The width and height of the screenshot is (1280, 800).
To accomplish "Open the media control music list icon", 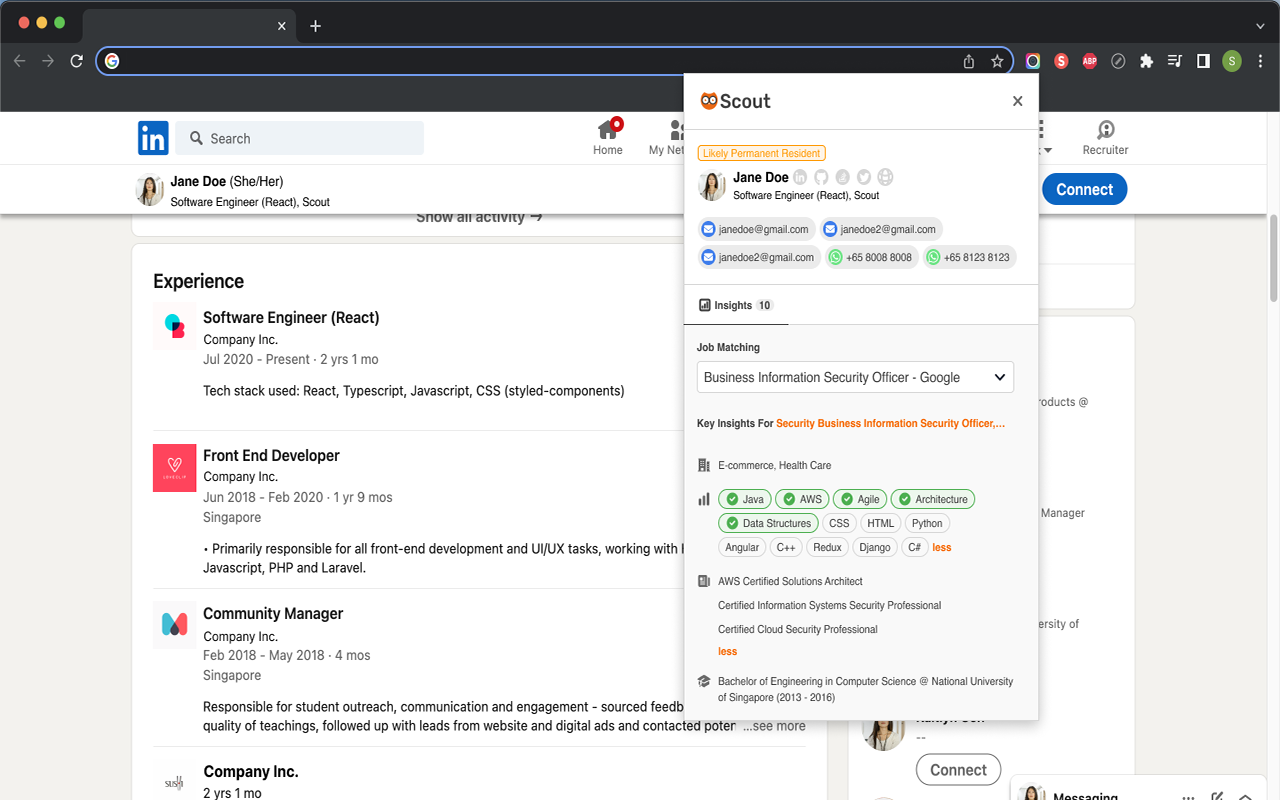I will coord(1175,61).
